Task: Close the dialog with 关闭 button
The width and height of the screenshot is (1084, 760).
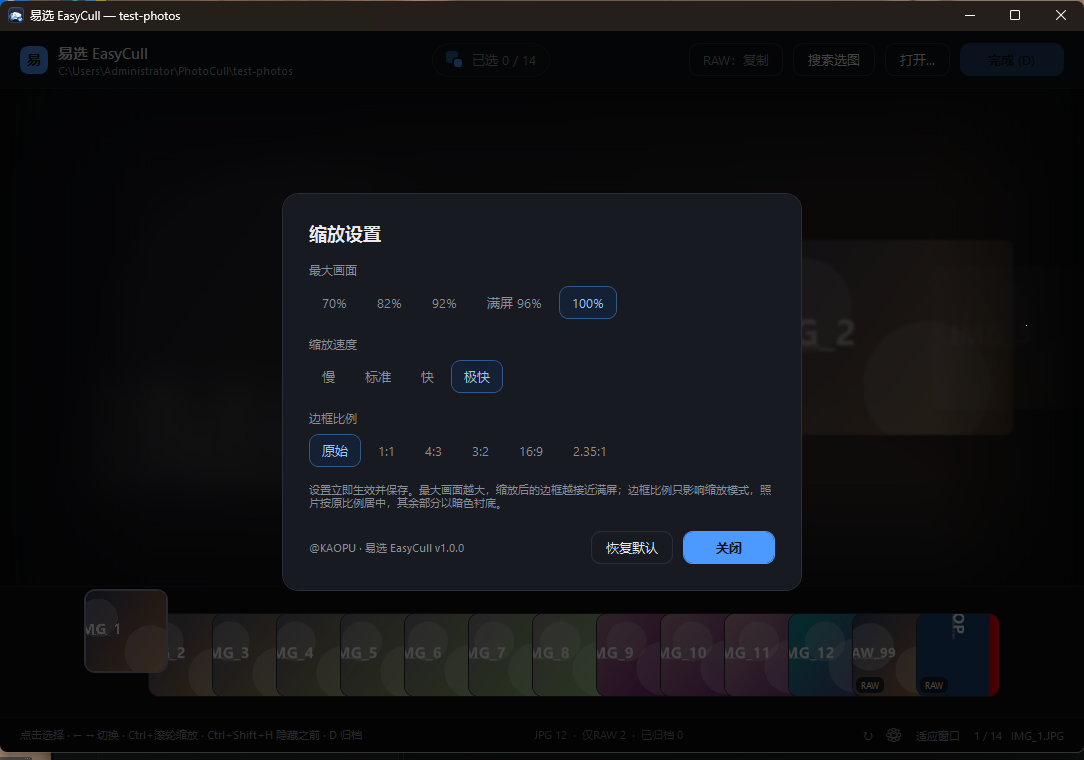Action: click(x=729, y=548)
